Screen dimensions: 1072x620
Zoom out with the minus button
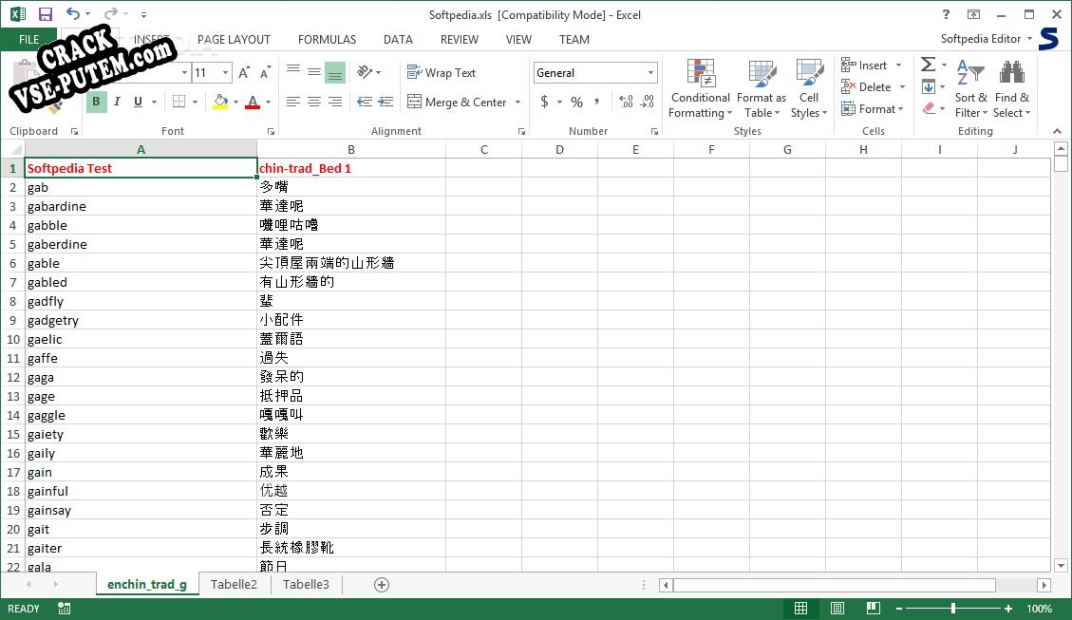click(x=899, y=608)
